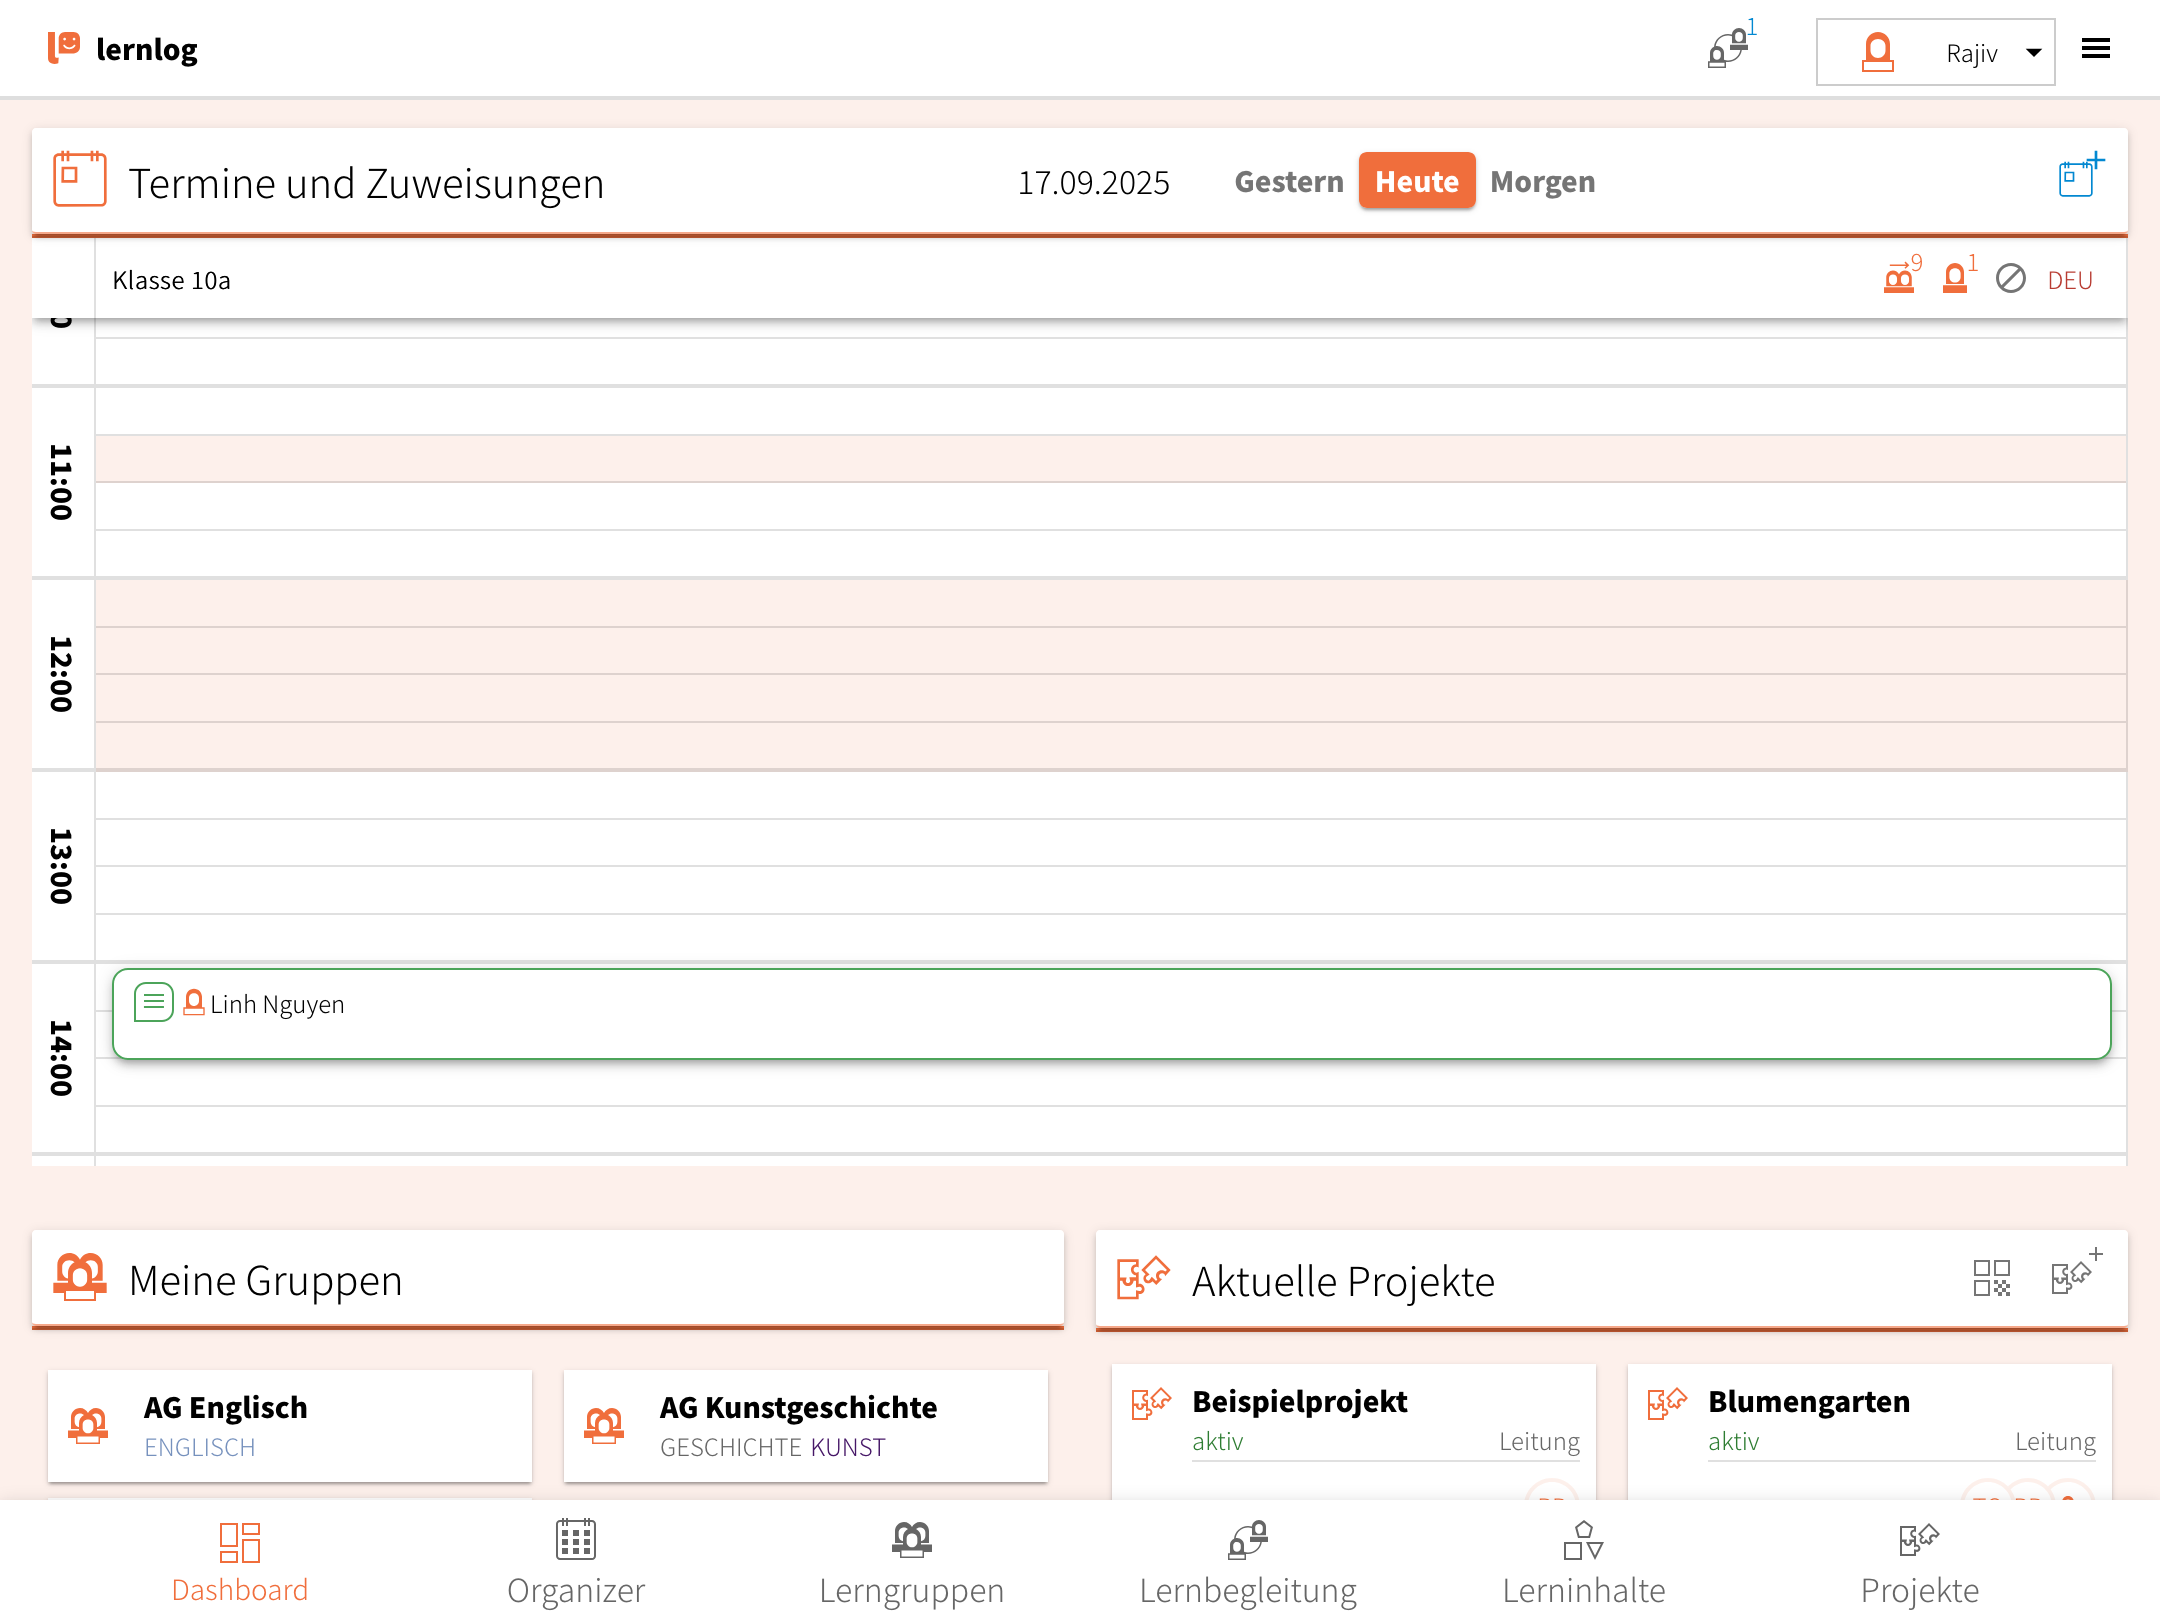This screenshot has height=1620, width=2160.
Task: Open the hamburger menu
Action: click(x=2095, y=49)
